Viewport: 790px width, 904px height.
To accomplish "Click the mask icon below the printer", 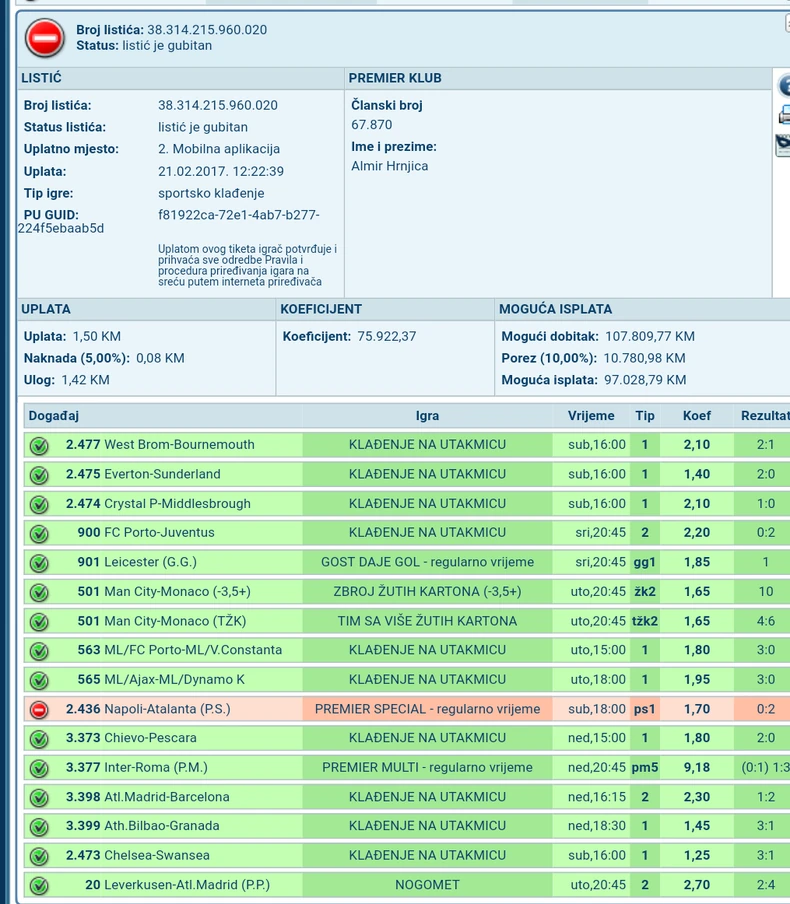I will pyautogui.click(x=784, y=146).
